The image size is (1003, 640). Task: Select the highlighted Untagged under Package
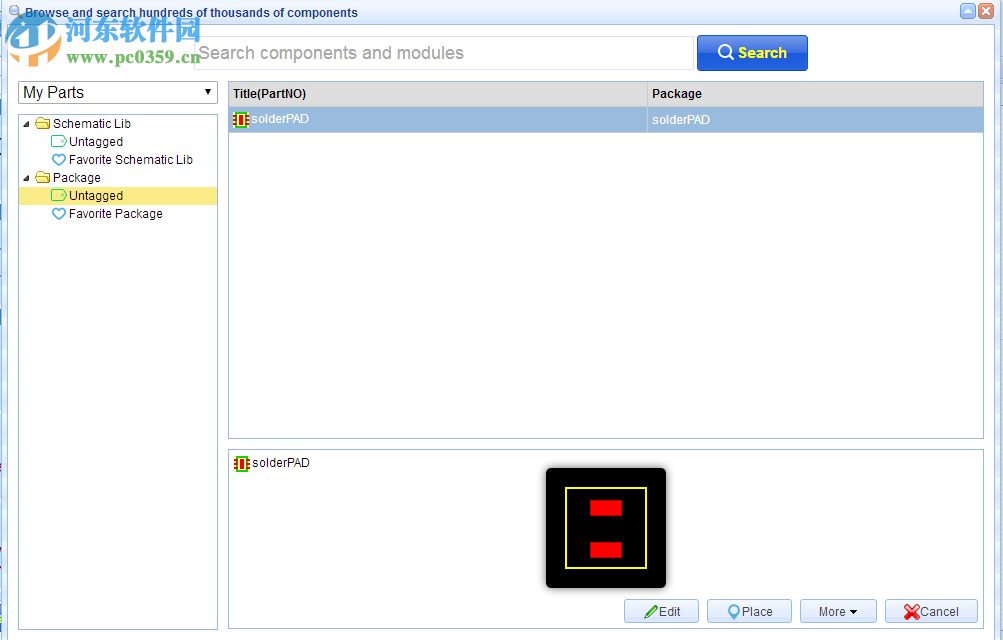pos(118,196)
